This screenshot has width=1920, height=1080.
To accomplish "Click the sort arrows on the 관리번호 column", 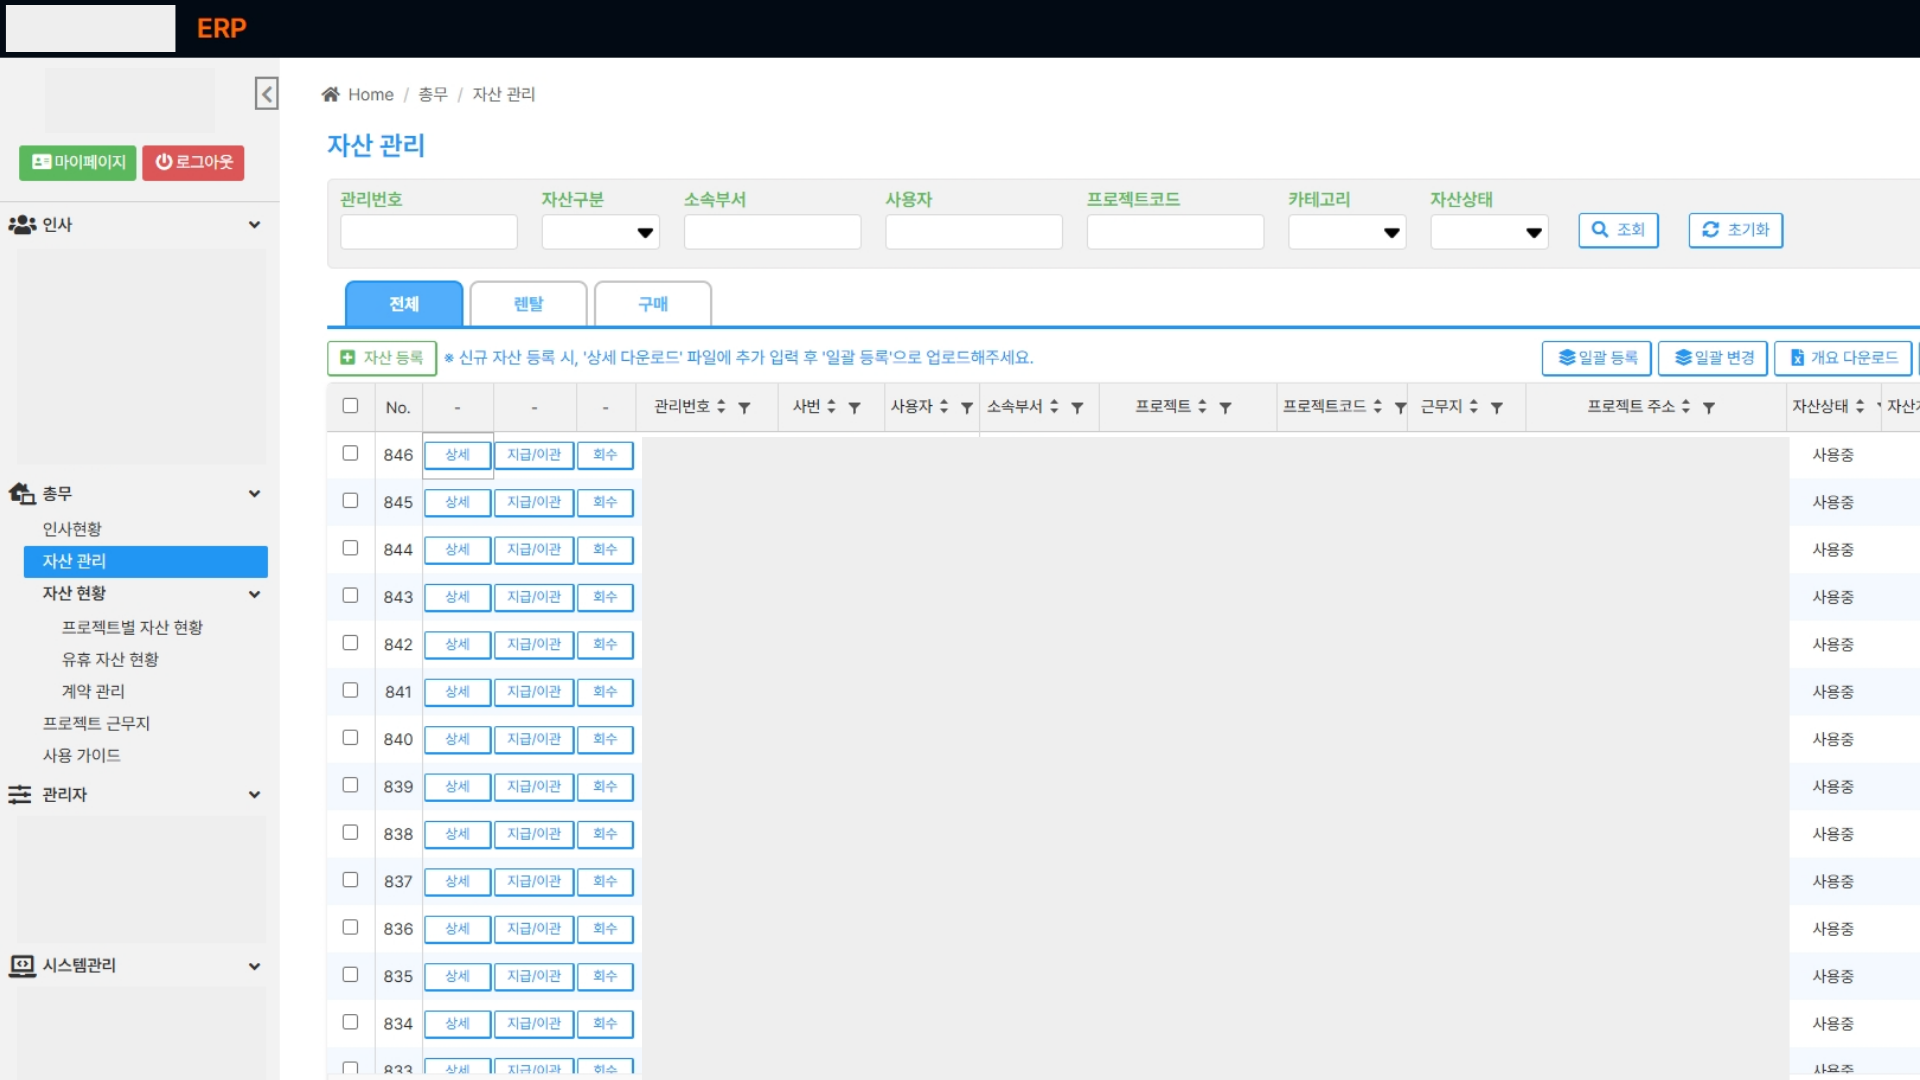I will [x=721, y=406].
